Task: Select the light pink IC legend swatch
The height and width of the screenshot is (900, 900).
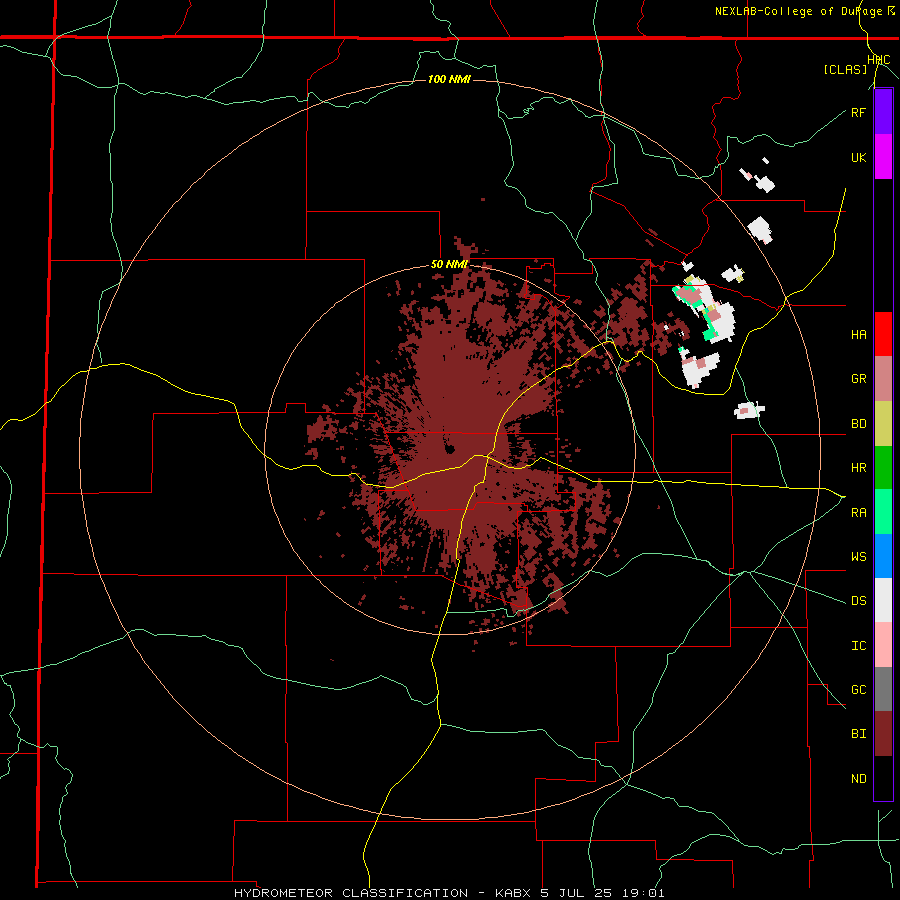Action: pyautogui.click(x=883, y=645)
